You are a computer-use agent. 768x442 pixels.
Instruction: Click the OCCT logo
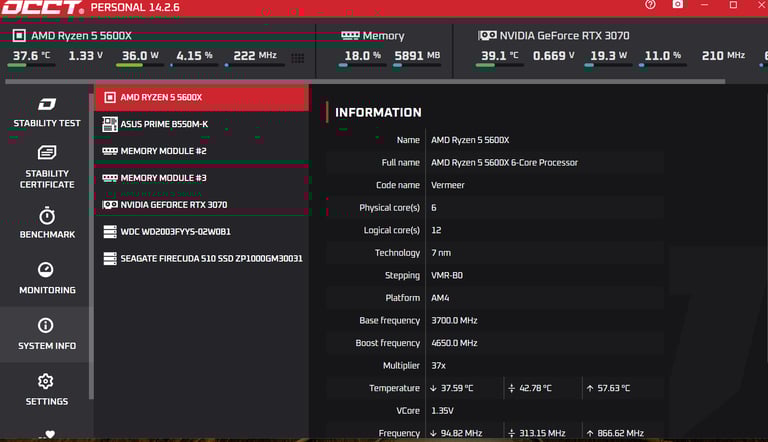[42, 8]
